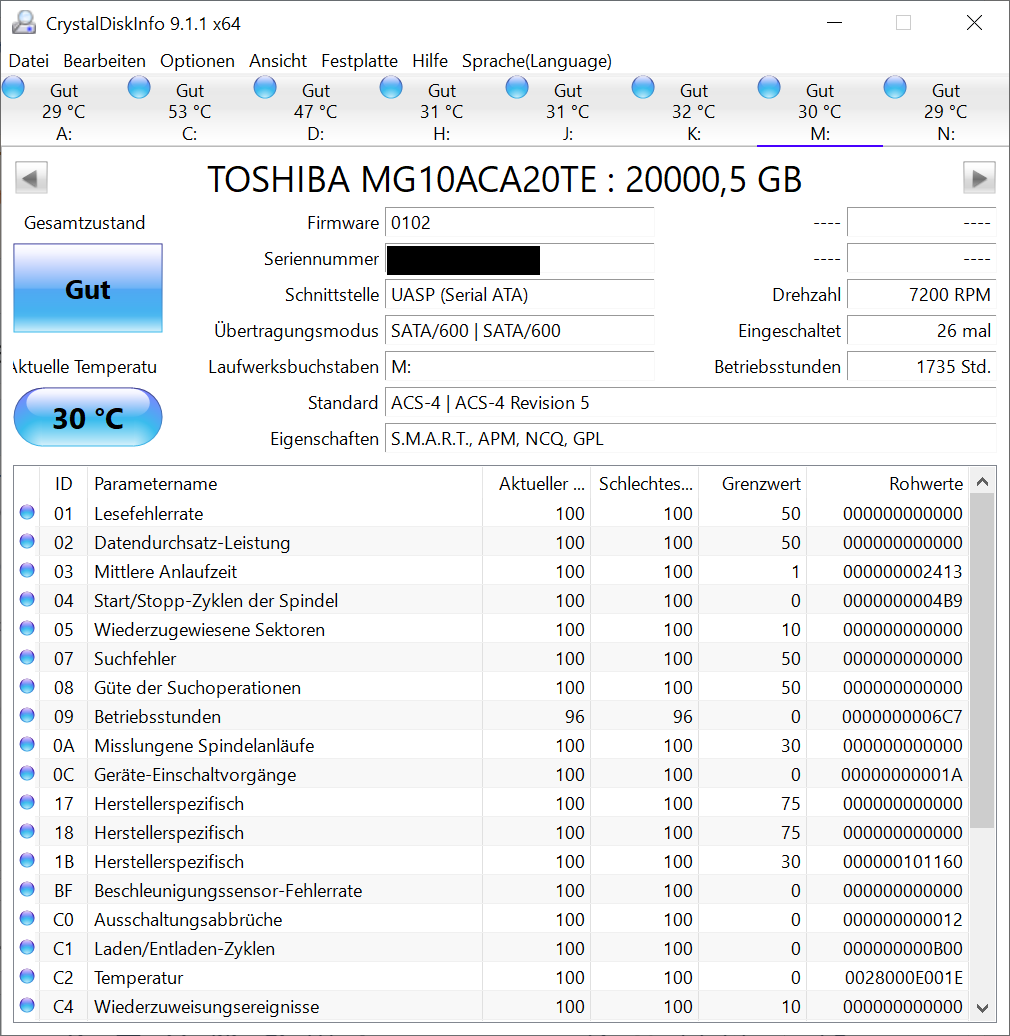Click status dot for Datendurchsatz-Leistung row
This screenshot has width=1010, height=1036.
(27, 541)
